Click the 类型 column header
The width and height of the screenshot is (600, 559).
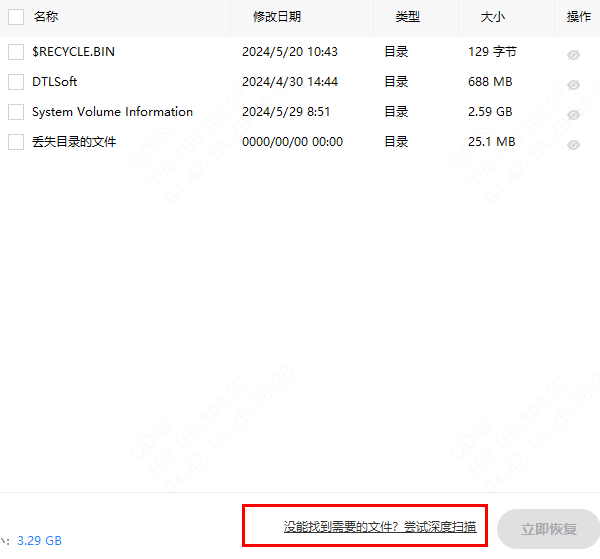[x=407, y=17]
